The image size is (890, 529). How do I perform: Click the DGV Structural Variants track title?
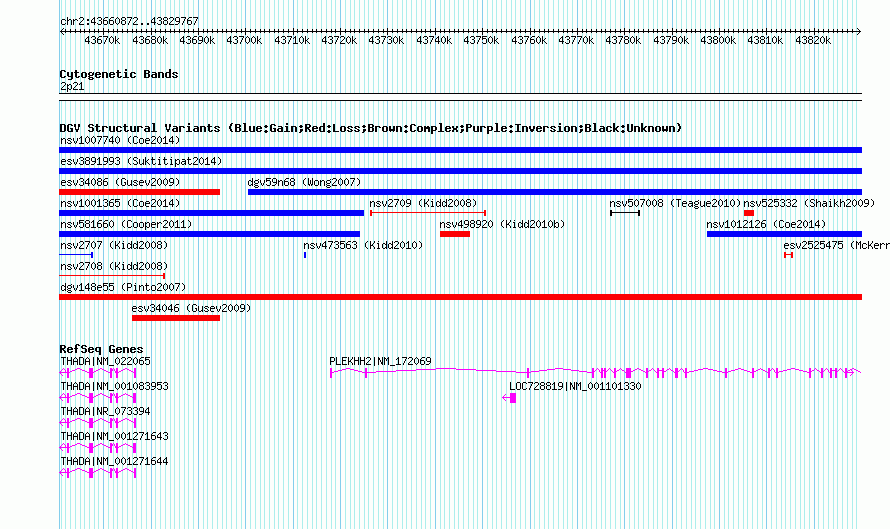click(x=371, y=128)
